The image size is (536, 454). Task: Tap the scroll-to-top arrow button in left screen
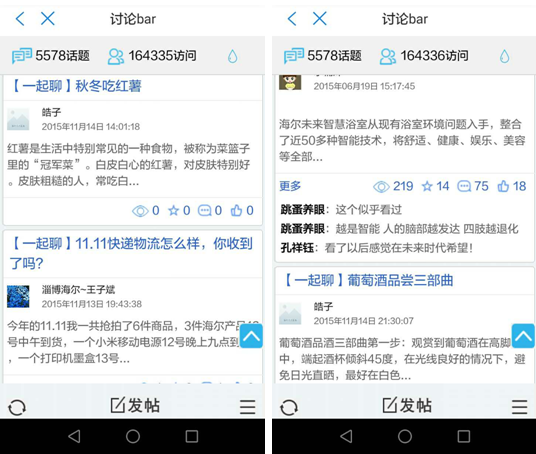pos(251,336)
